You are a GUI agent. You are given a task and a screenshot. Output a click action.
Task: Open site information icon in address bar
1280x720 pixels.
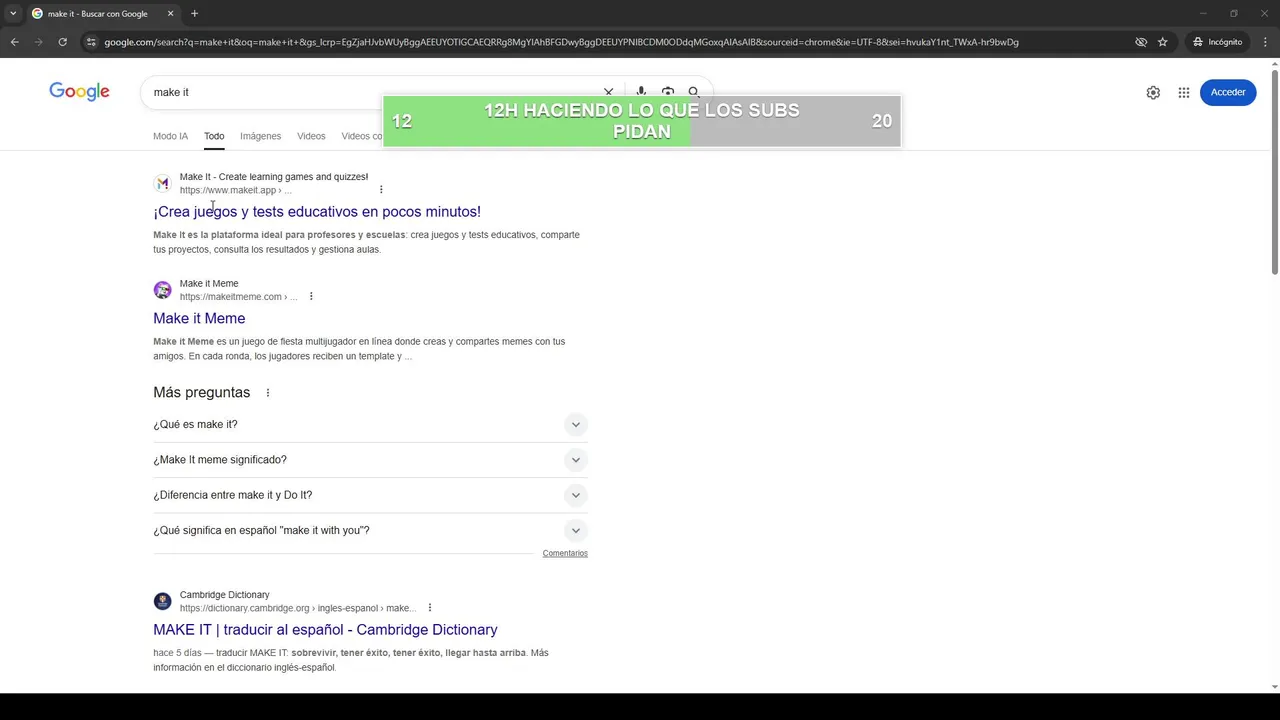pyautogui.click(x=91, y=42)
